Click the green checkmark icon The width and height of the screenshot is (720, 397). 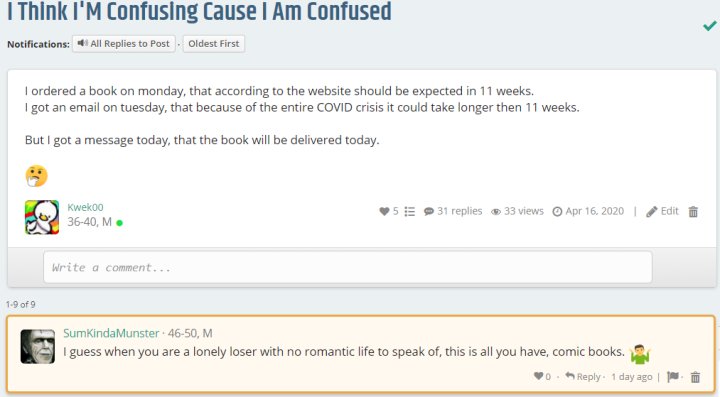[709, 26]
